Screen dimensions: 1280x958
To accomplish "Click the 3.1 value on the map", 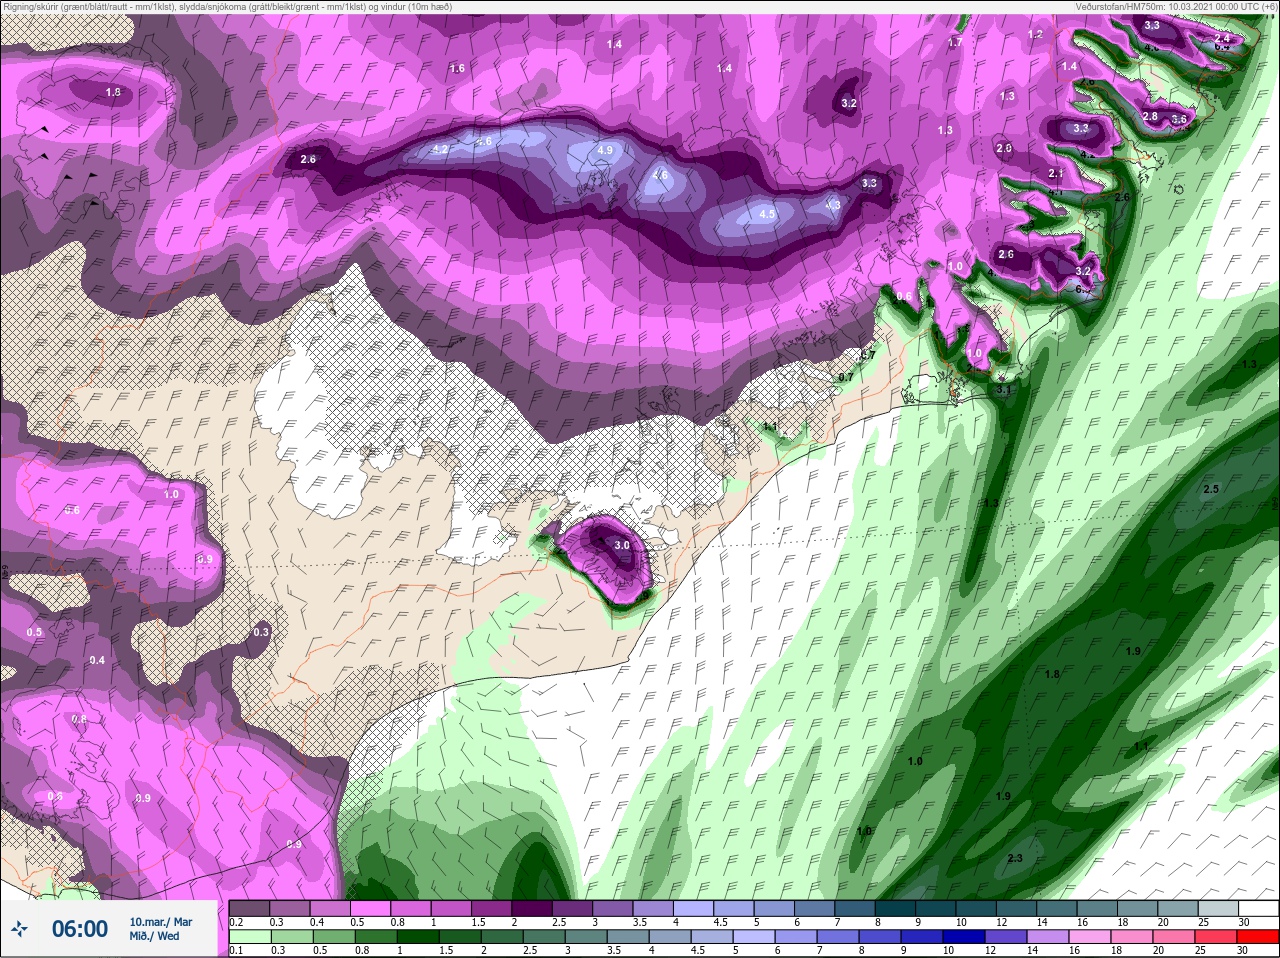I will click(1003, 390).
